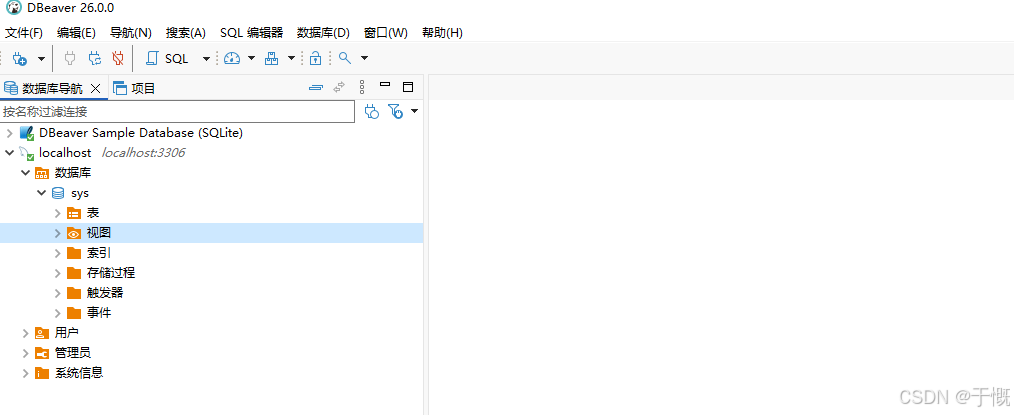The image size is (1014, 415).
Task: Select the 数据库 tree item
Action: point(73,173)
